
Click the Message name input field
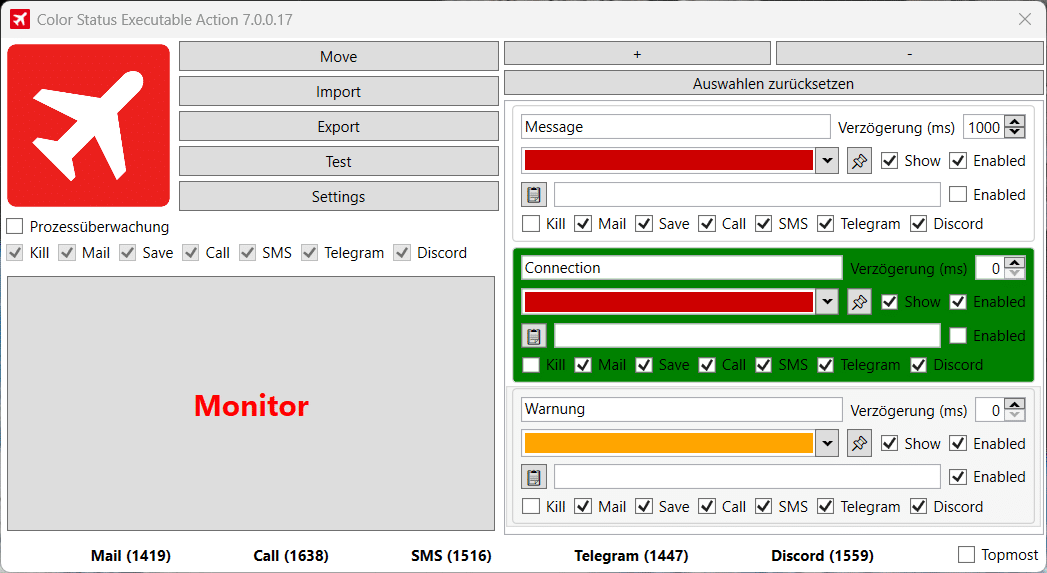pos(676,127)
